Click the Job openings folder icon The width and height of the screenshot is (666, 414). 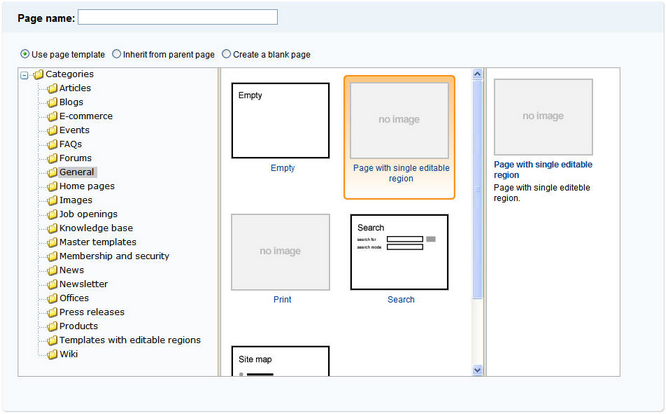point(52,214)
